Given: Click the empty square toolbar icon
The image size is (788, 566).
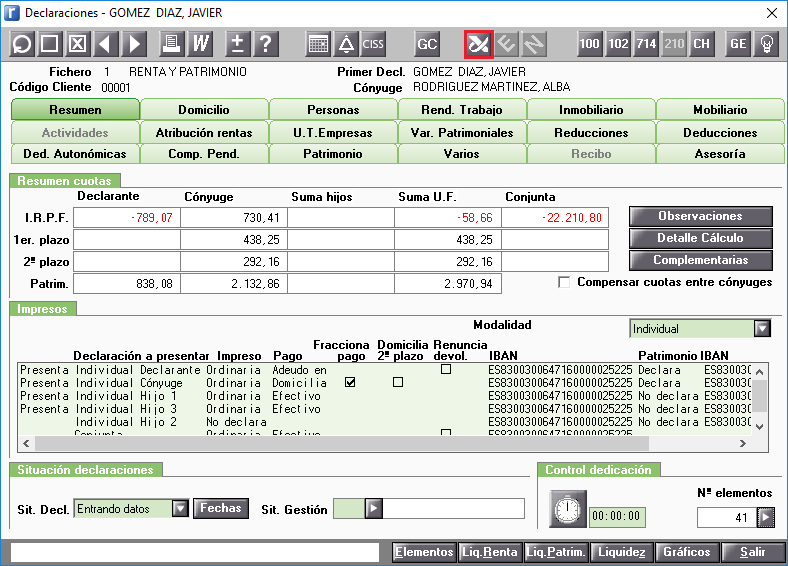Looking at the screenshot, I should (49, 44).
